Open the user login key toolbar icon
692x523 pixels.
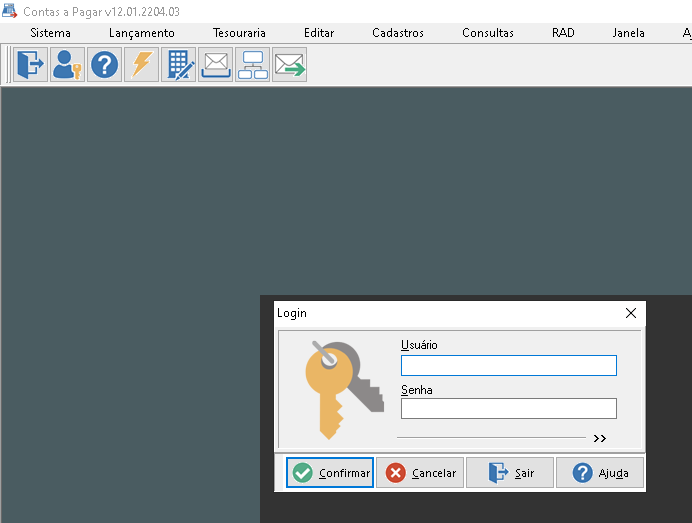tap(67, 65)
